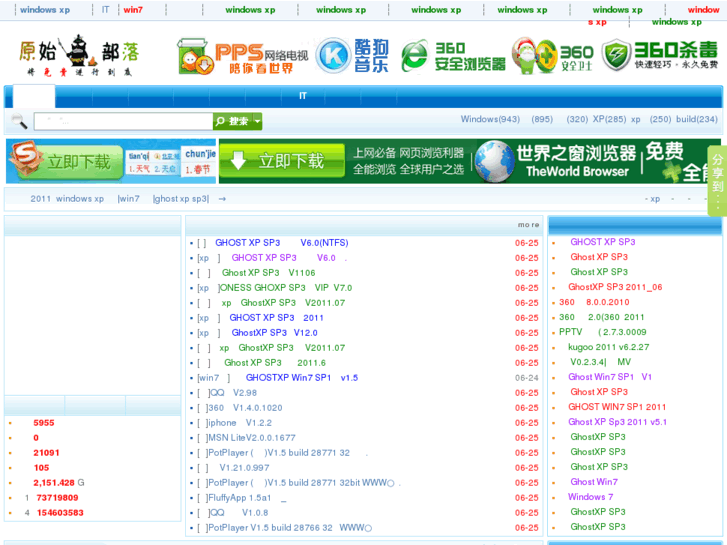Screen dimensions: 727x545
Task: Click the 2,151.428 G statistic
Action: 59,482
